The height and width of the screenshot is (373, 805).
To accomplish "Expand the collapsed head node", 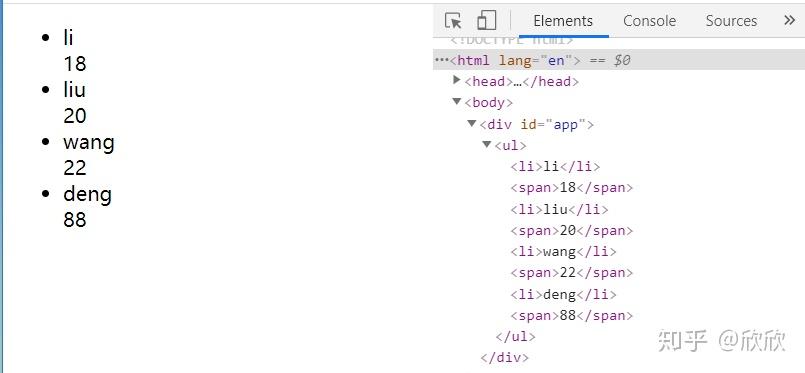I will pos(456,80).
